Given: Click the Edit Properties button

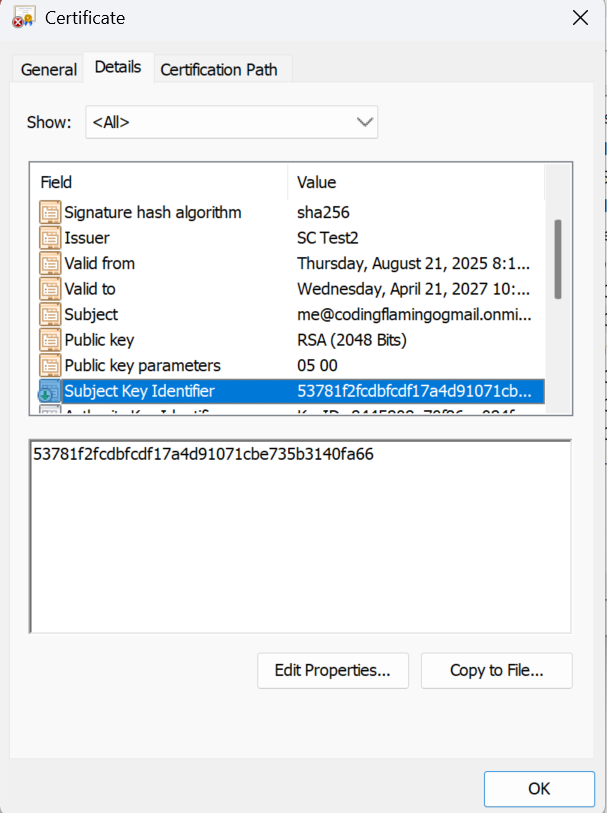Looking at the screenshot, I should (332, 670).
